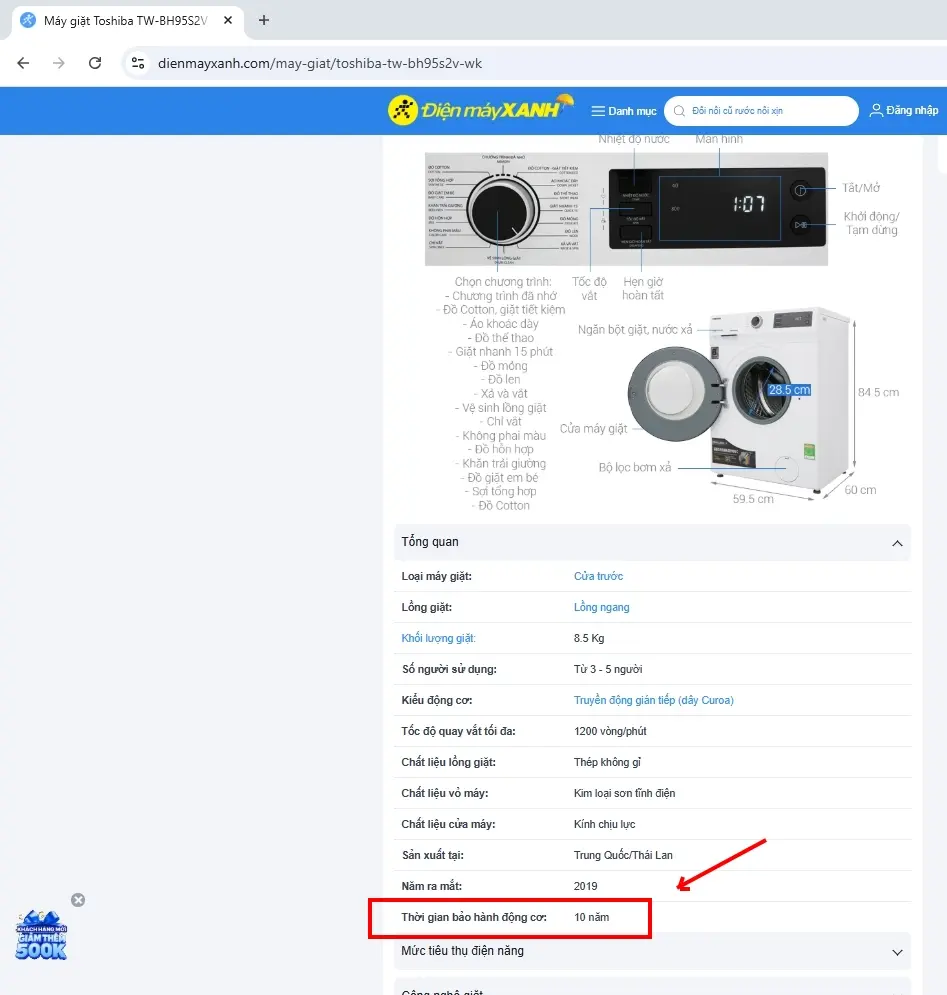View site information icon in address bar

pos(138,63)
